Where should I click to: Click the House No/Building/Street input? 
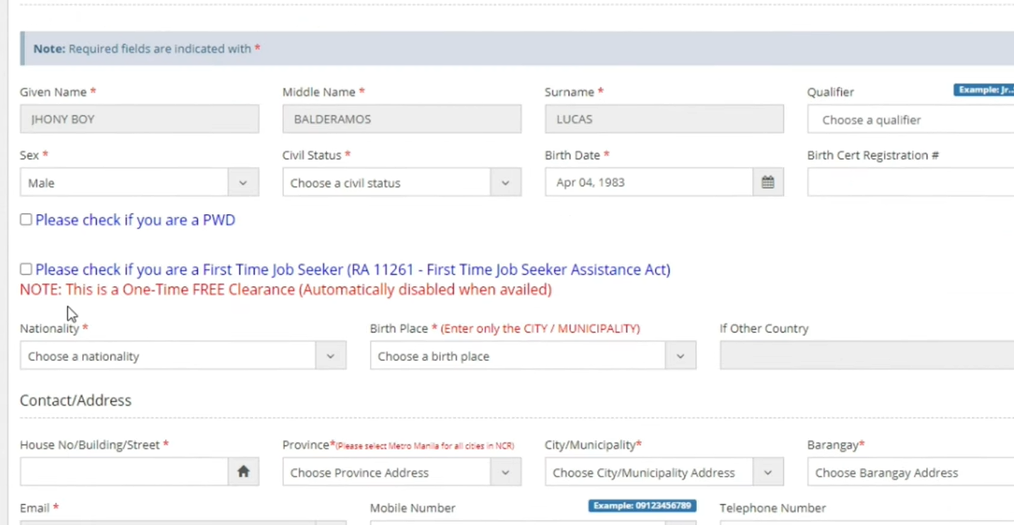coord(124,472)
